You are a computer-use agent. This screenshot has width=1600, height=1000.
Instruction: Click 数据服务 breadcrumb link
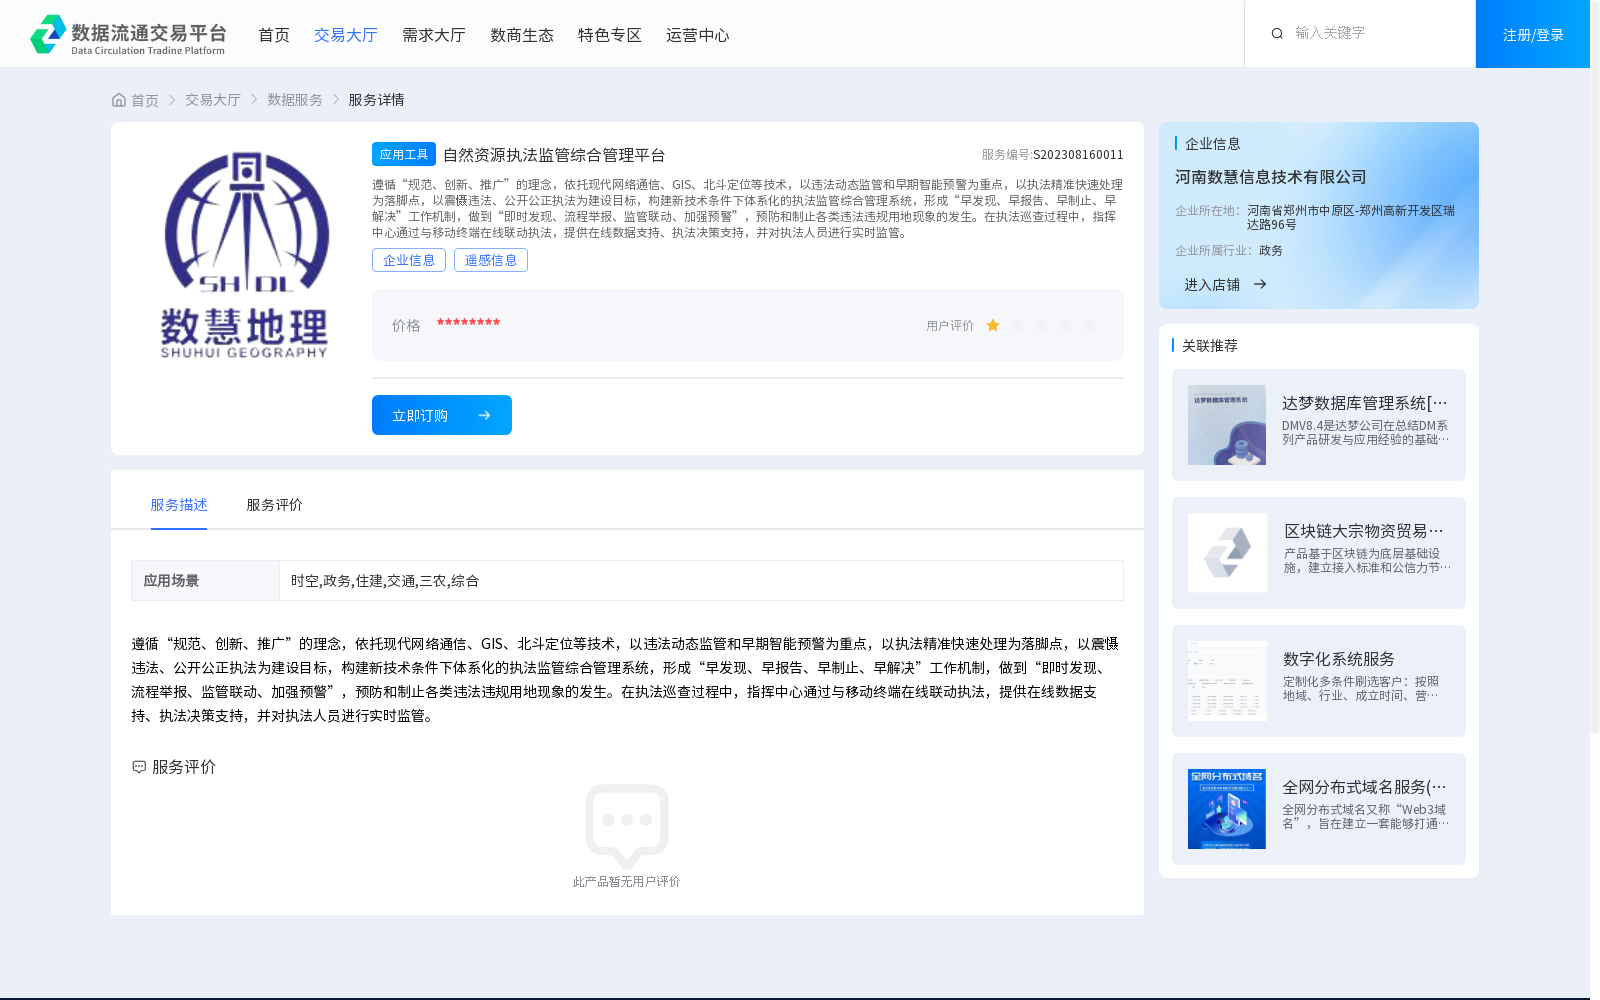tap(295, 100)
